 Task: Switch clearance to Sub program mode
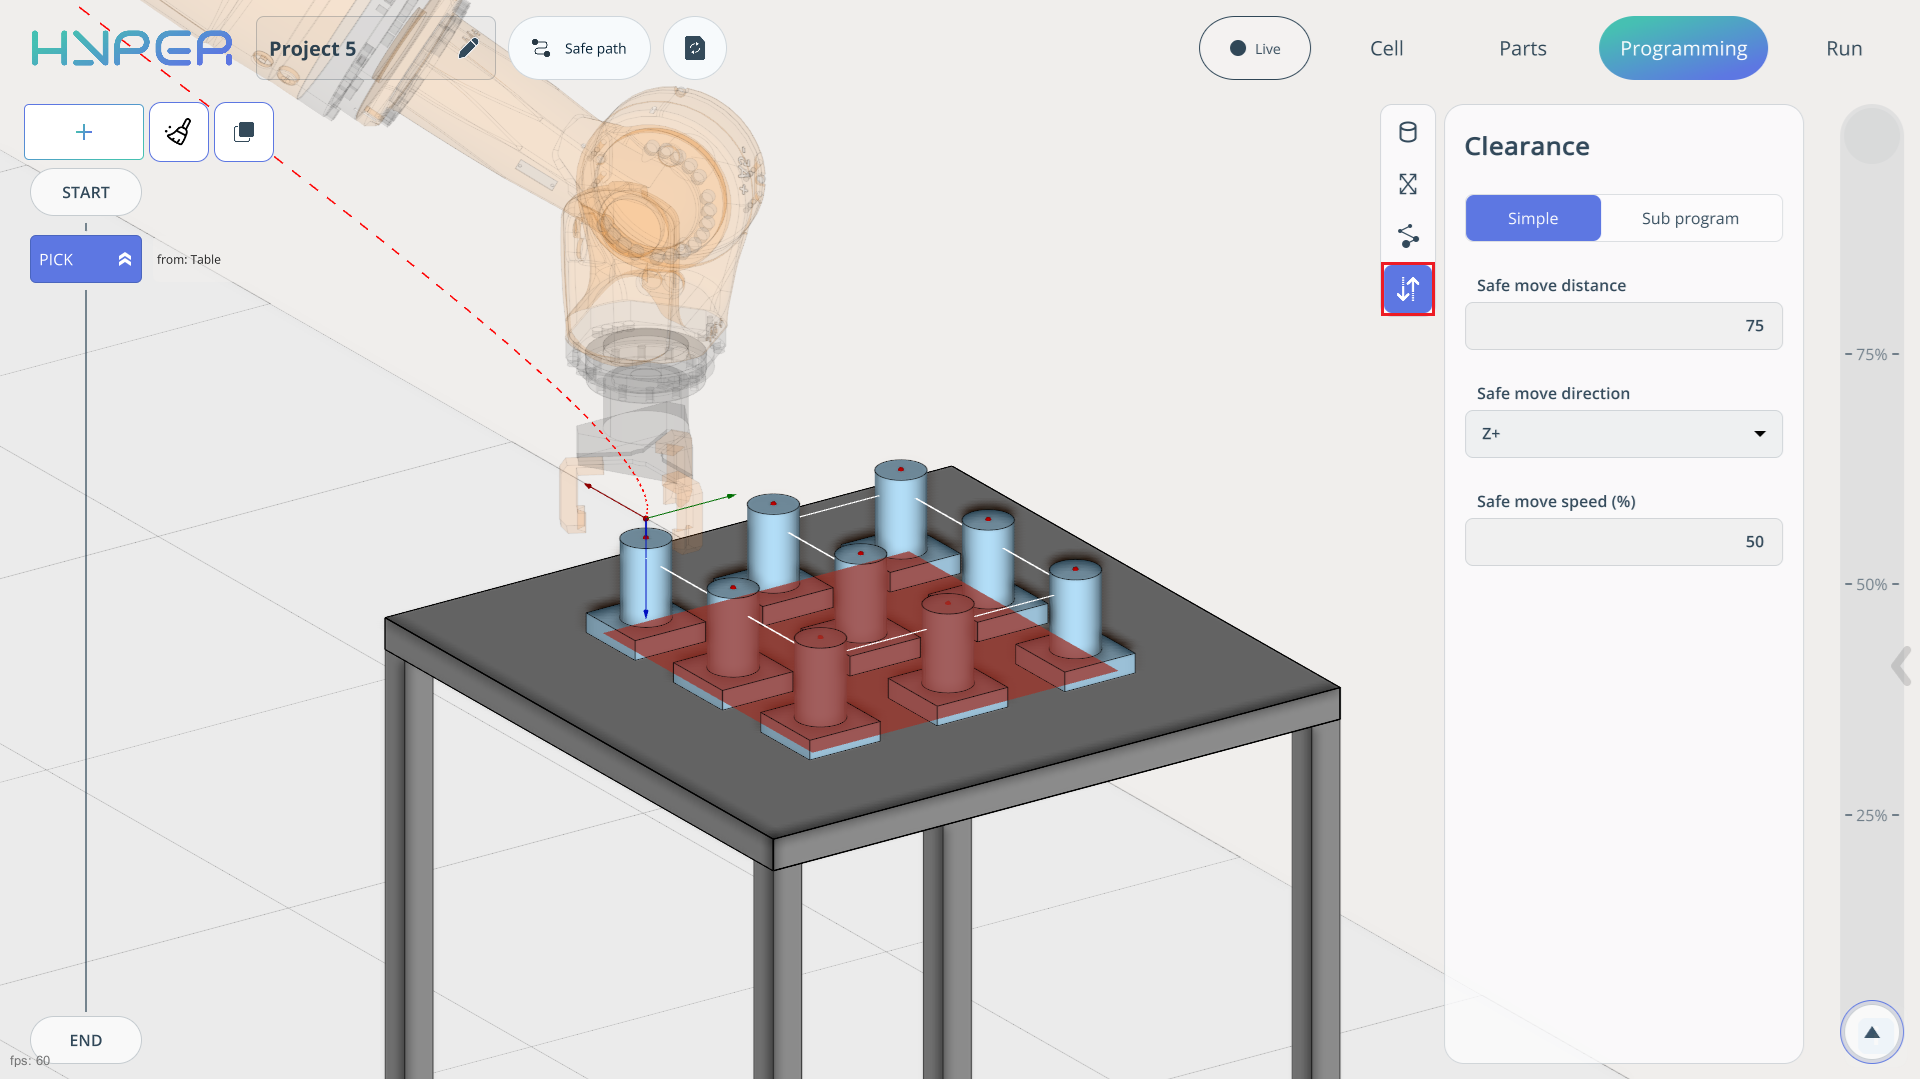1690,218
